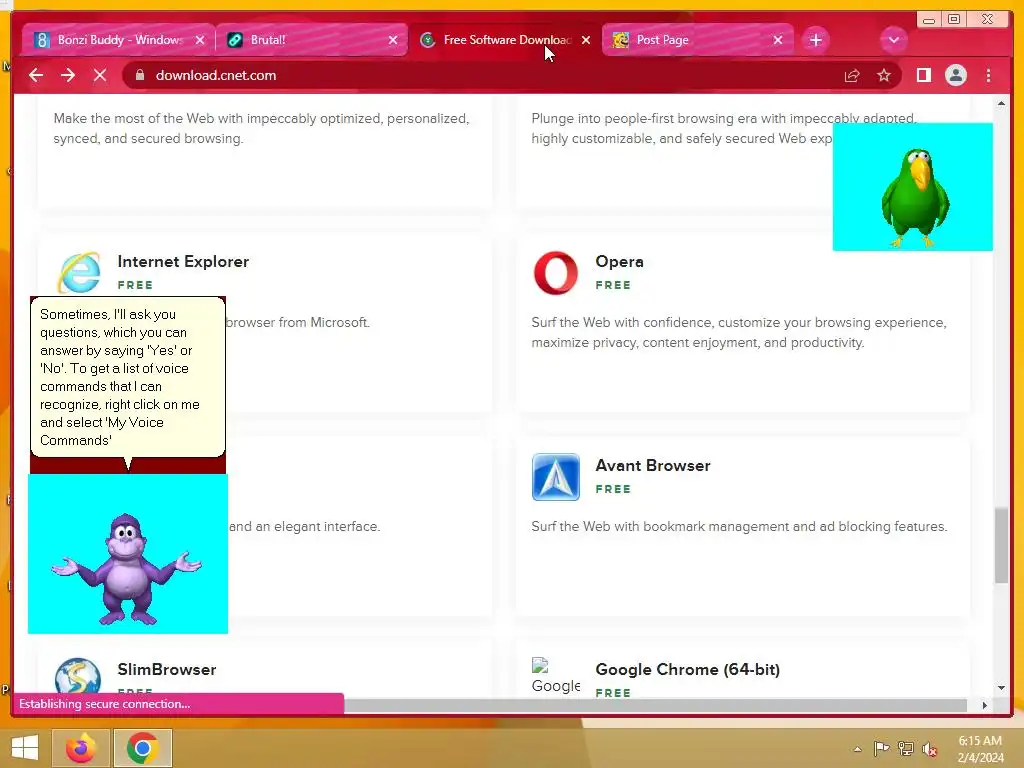Screen dimensions: 1024x768
Task: Open a new tab with plus button
Action: [x=816, y=40]
